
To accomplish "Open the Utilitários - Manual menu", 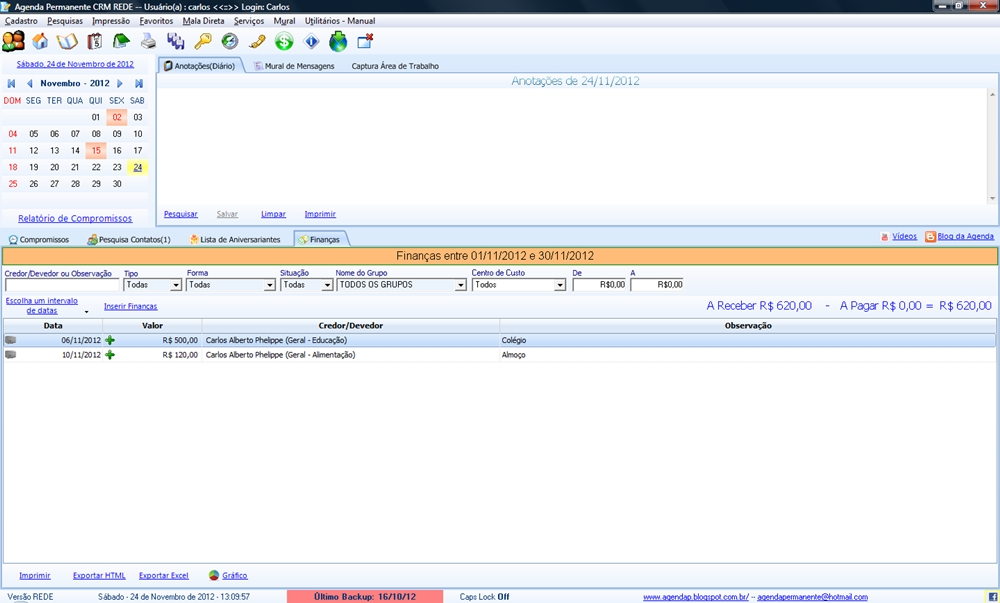I will coord(340,21).
